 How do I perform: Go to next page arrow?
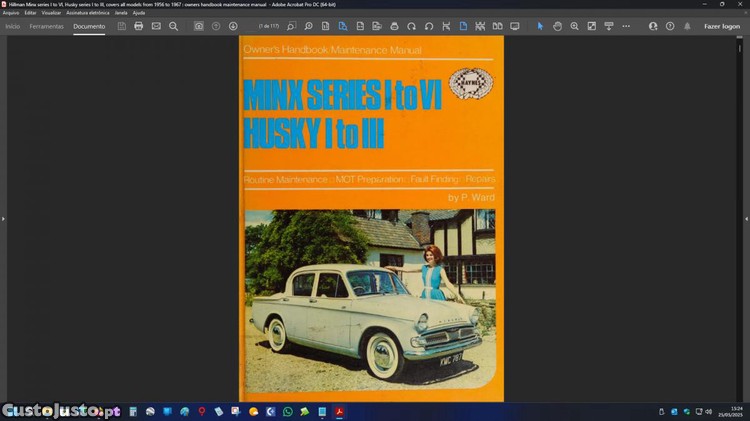pyautogui.click(x=233, y=26)
